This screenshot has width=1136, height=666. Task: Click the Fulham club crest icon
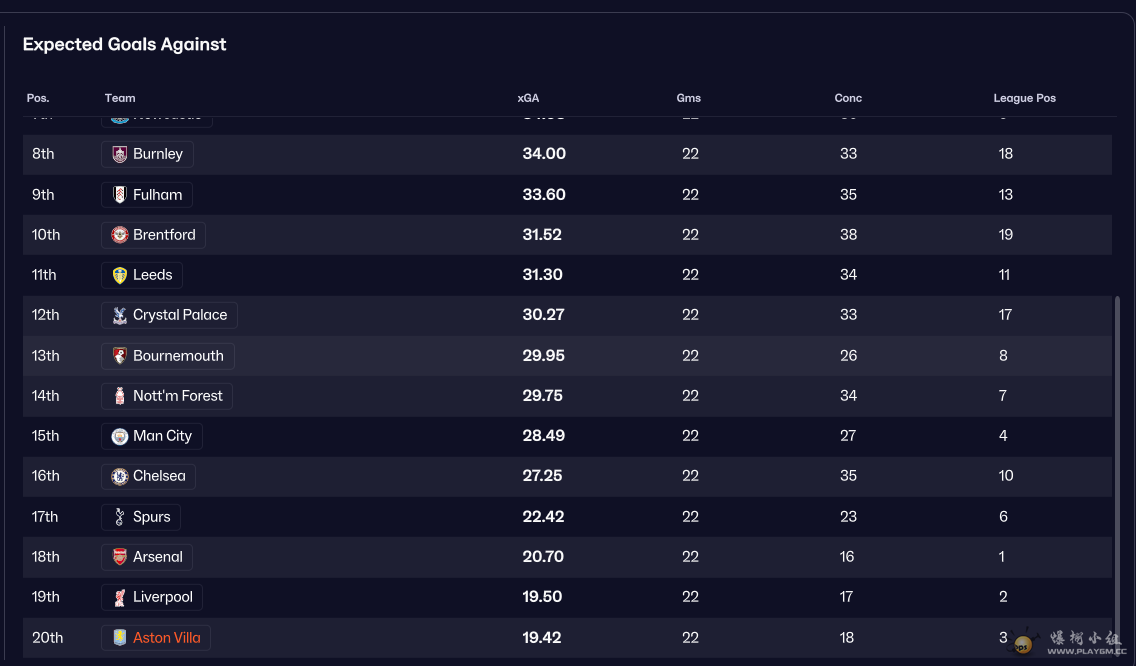point(120,195)
